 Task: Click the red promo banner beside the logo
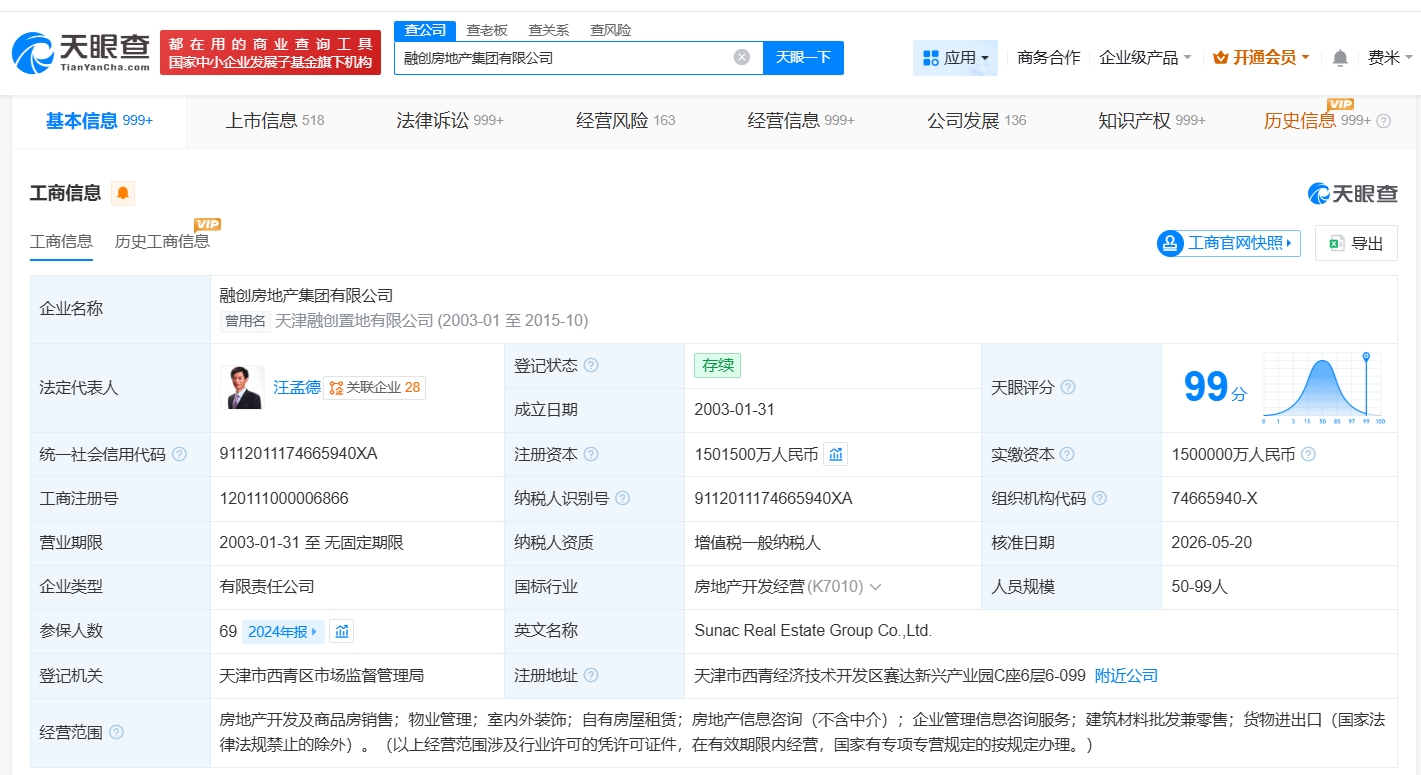[270, 52]
